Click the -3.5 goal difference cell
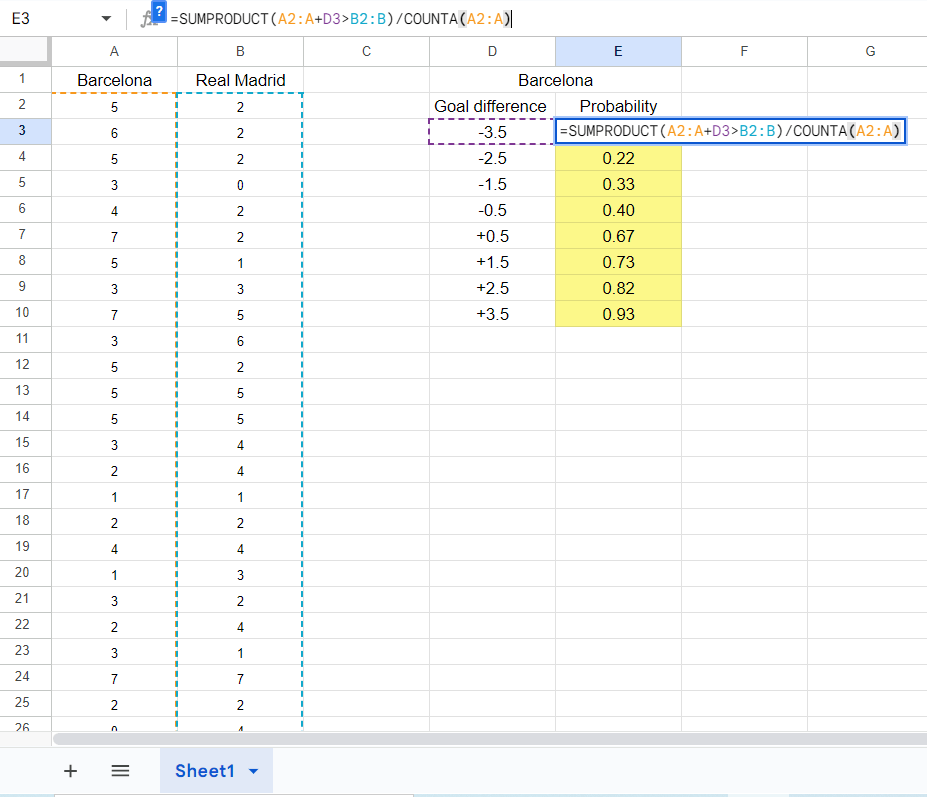Screen dimensions: 927x797 (x=492, y=132)
